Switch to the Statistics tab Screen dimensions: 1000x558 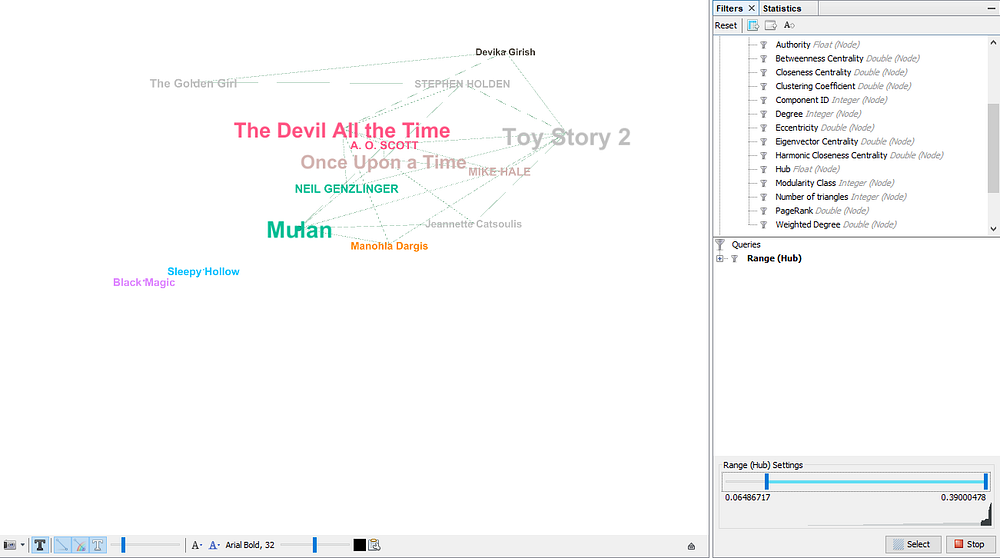click(782, 8)
